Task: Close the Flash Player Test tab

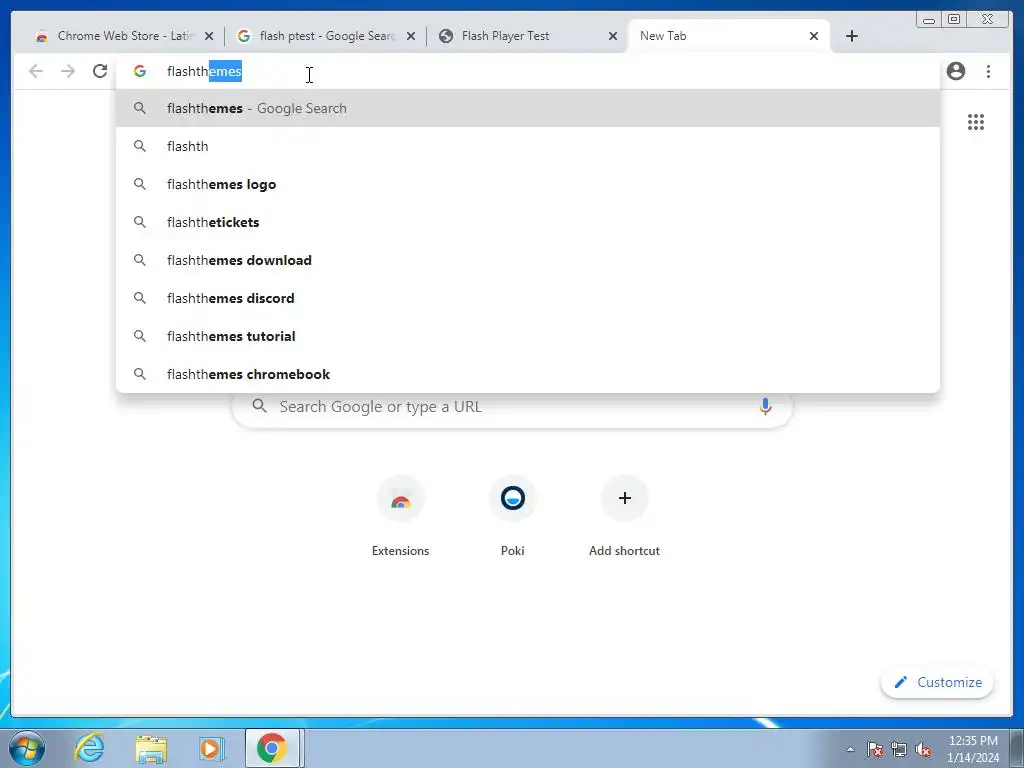Action: [613, 36]
